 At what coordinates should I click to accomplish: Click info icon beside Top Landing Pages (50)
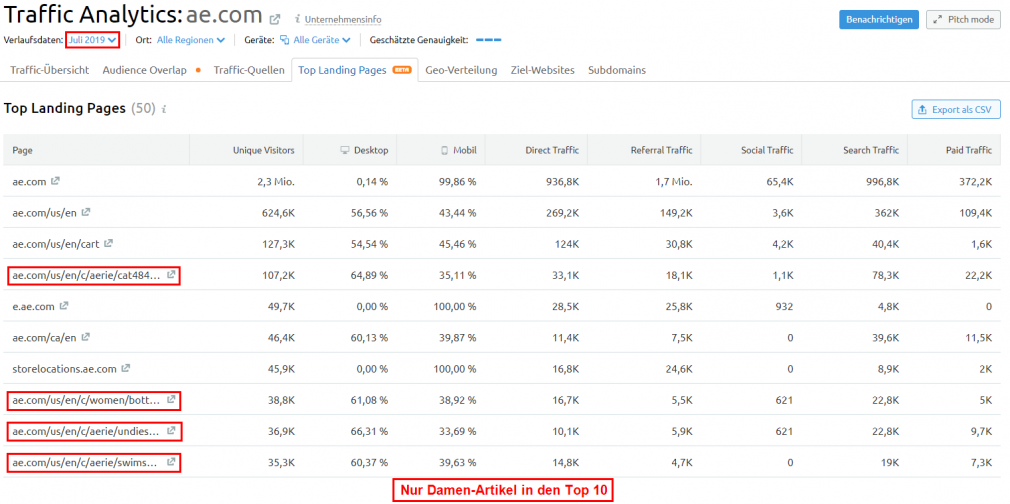pyautogui.click(x=164, y=110)
